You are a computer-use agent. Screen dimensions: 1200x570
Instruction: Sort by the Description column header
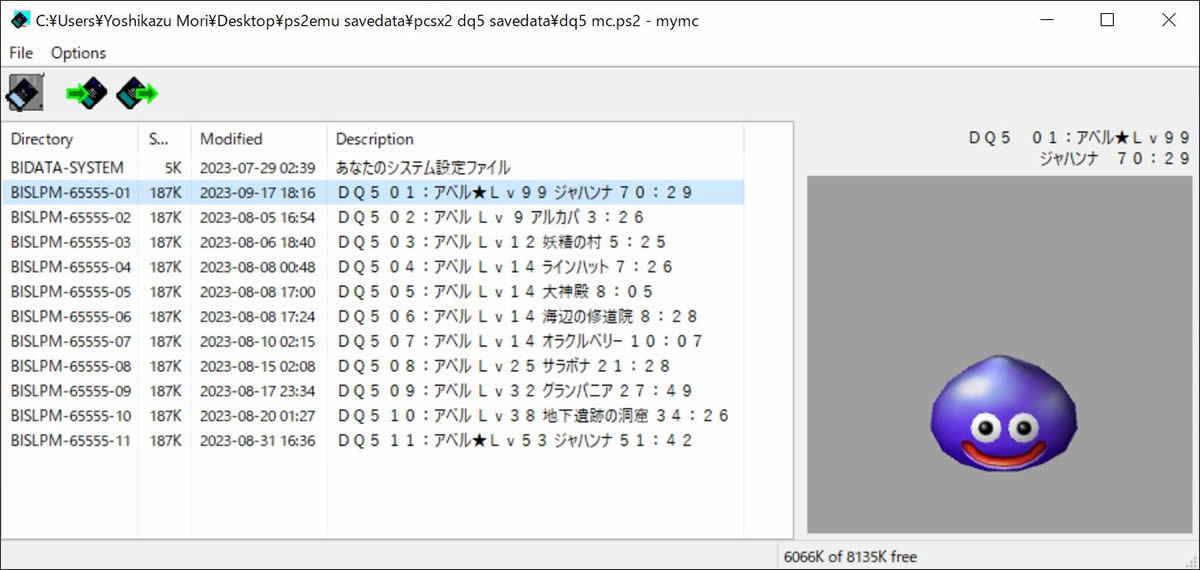535,139
